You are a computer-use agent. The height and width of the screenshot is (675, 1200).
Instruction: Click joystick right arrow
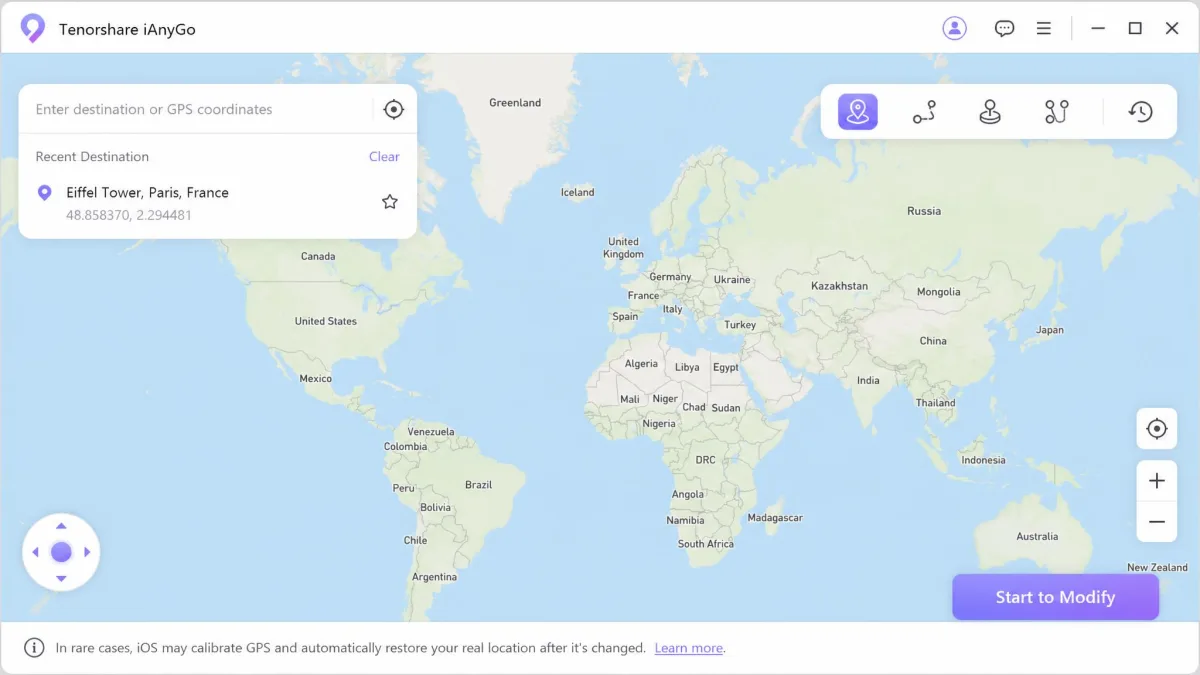87,552
